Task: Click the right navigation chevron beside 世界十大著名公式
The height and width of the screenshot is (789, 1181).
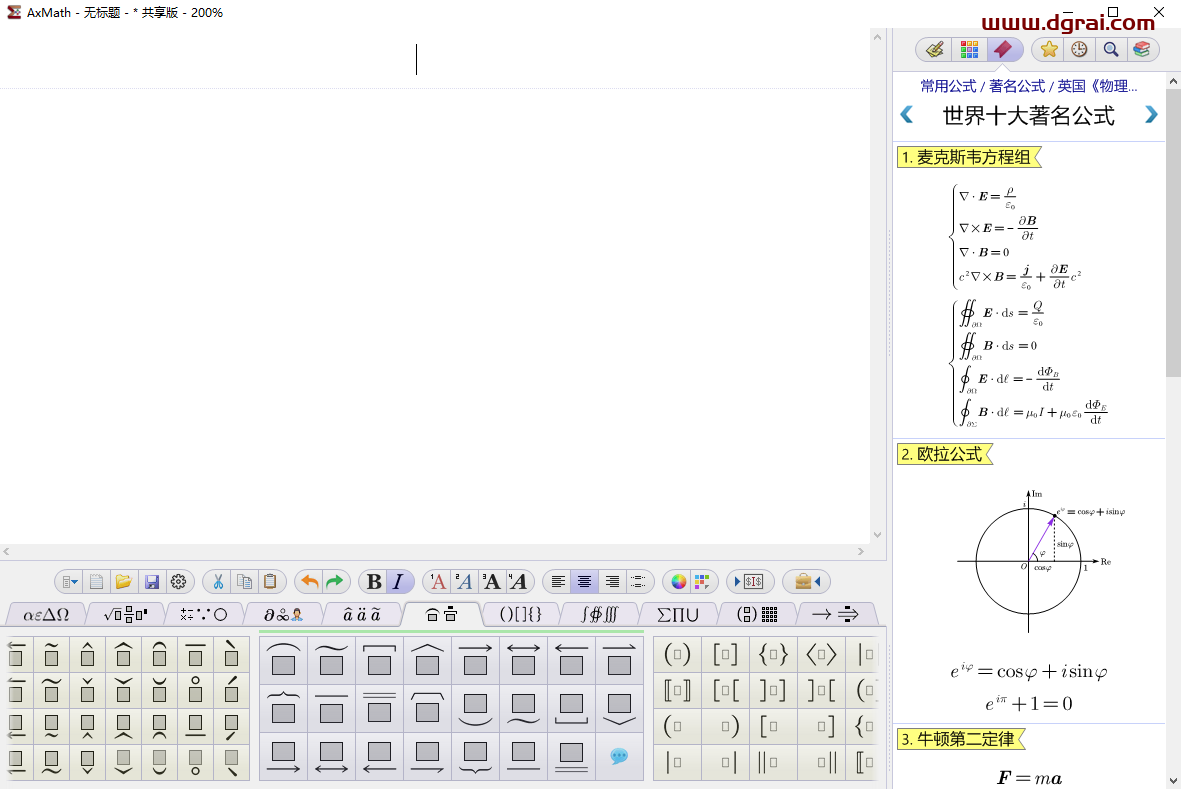Action: click(1150, 114)
